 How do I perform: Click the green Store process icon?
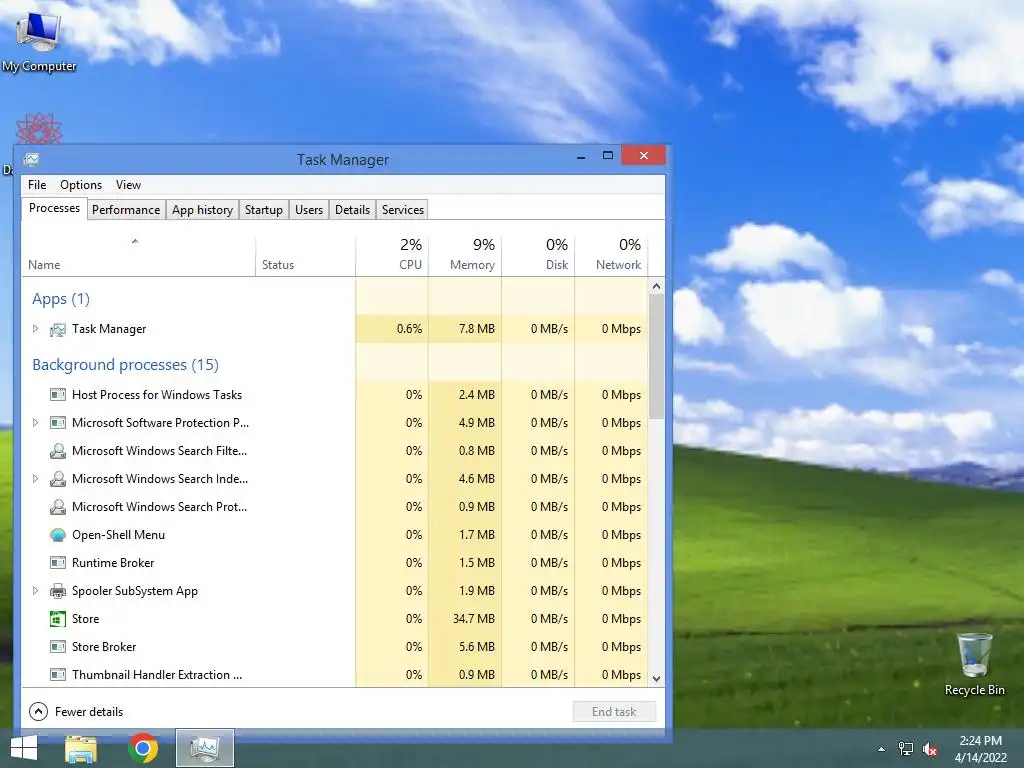[57, 618]
